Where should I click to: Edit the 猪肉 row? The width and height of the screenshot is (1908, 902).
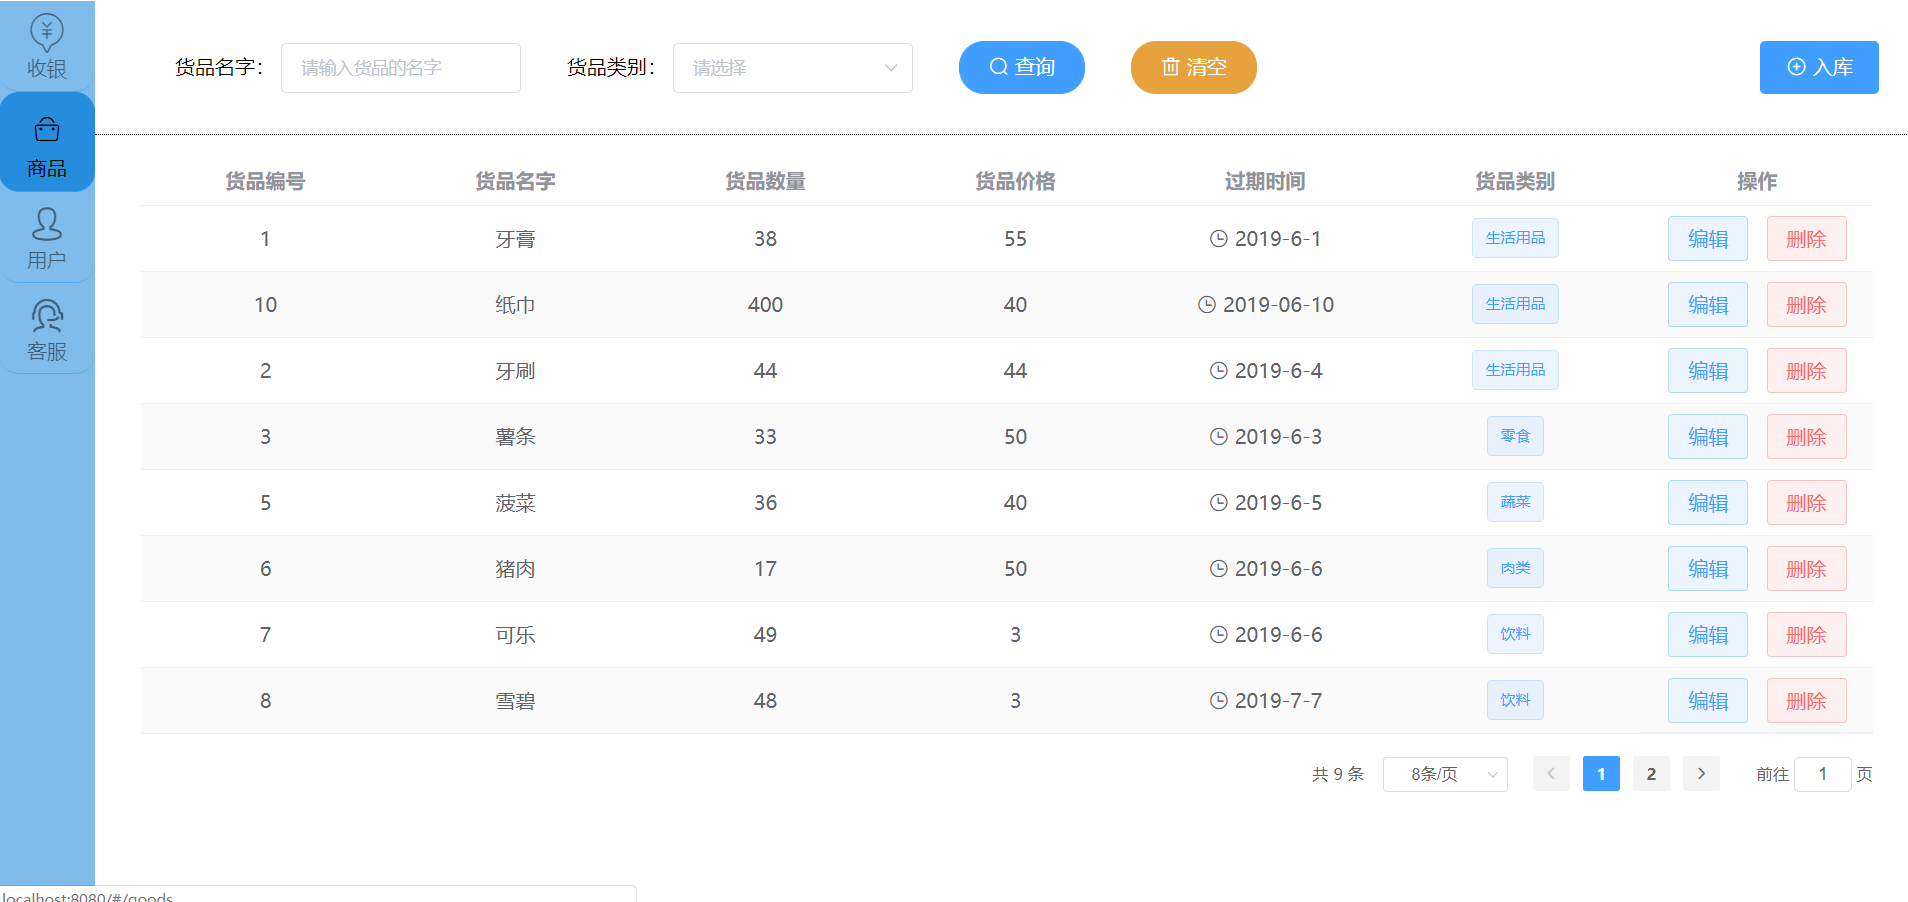pyautogui.click(x=1708, y=569)
